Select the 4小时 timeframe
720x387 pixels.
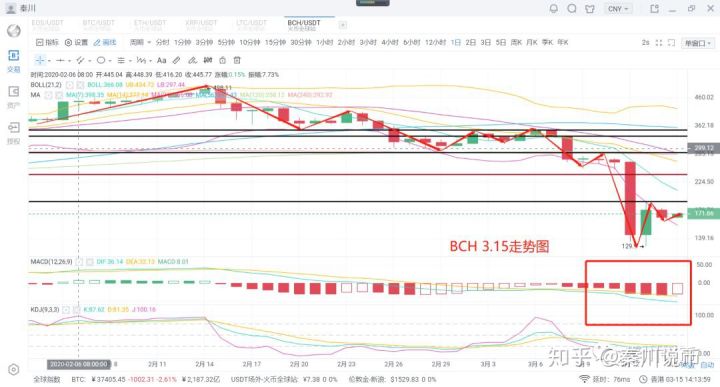pyautogui.click(x=390, y=42)
